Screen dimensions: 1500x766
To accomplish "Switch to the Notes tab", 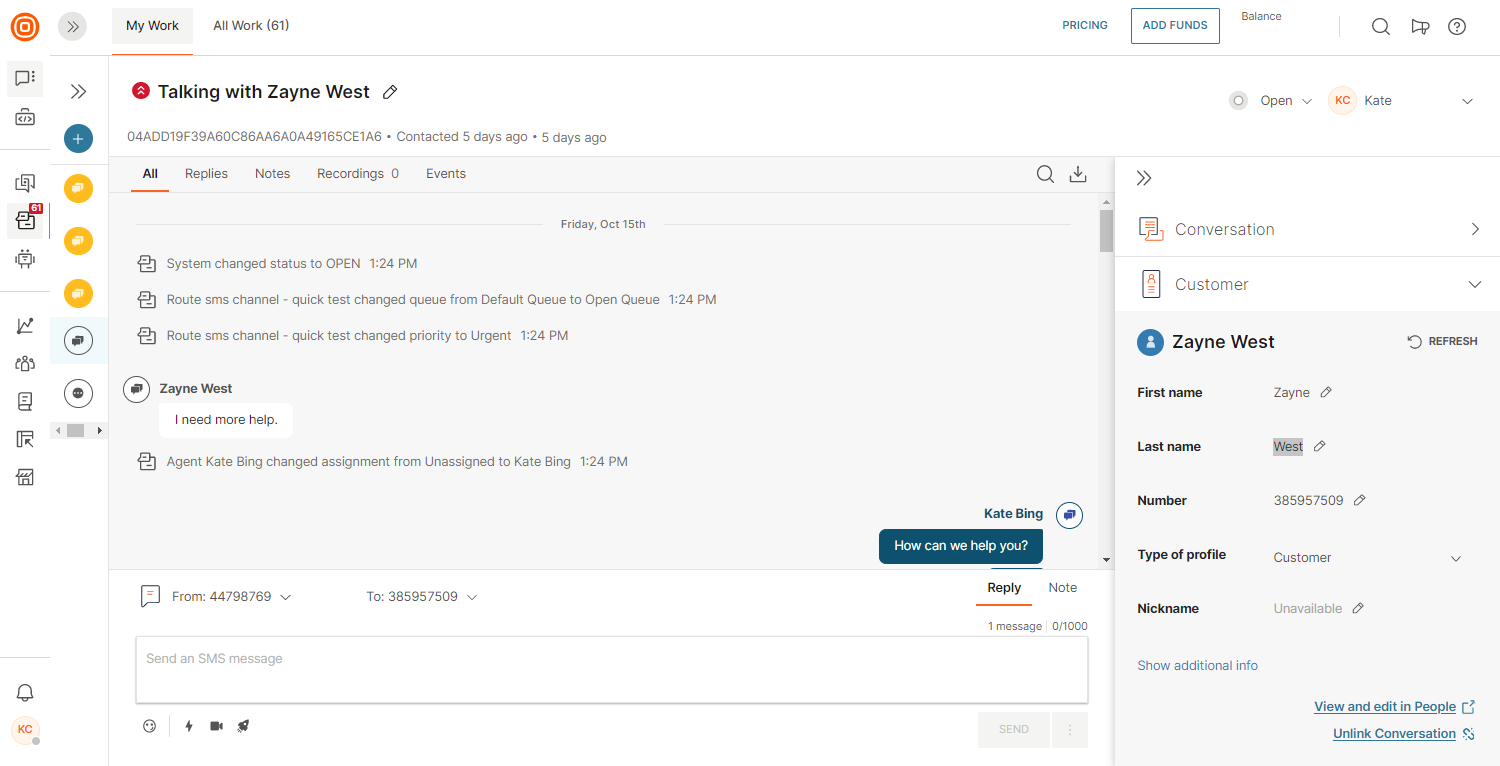I will [272, 174].
